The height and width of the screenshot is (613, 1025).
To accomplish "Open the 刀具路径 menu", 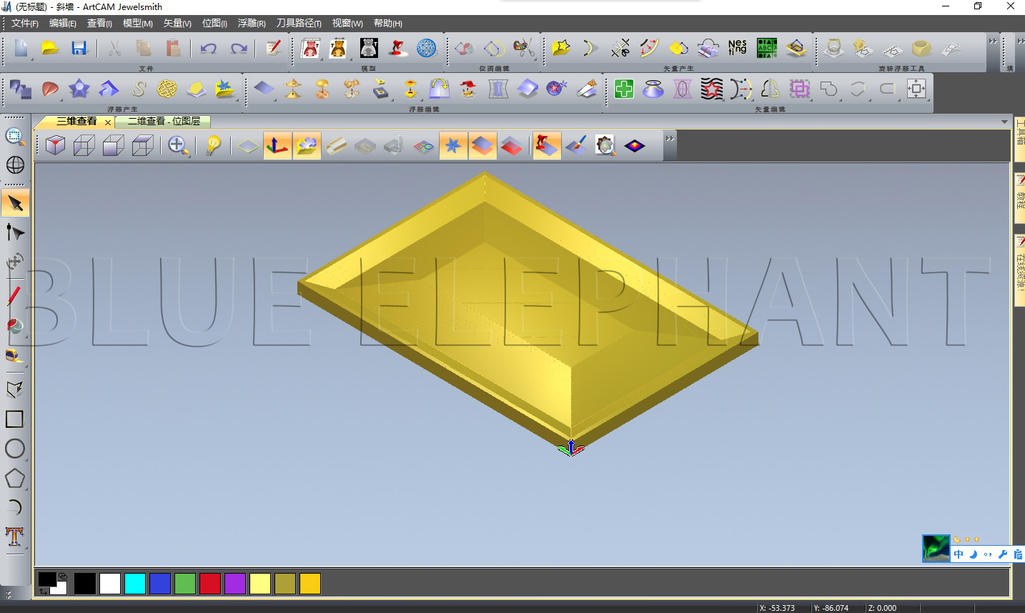I will 298,23.
